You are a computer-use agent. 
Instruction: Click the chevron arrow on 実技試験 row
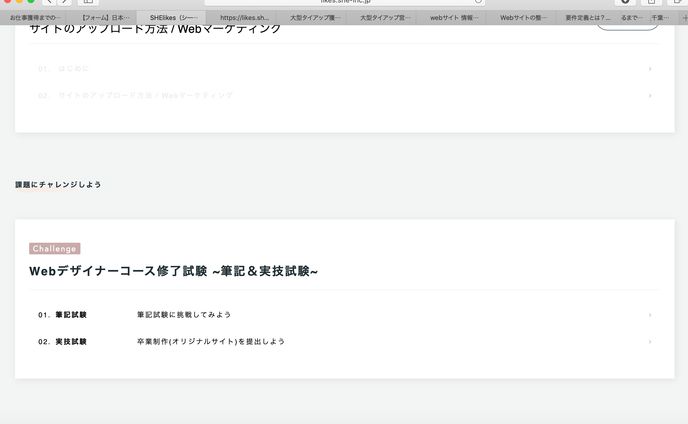point(650,342)
